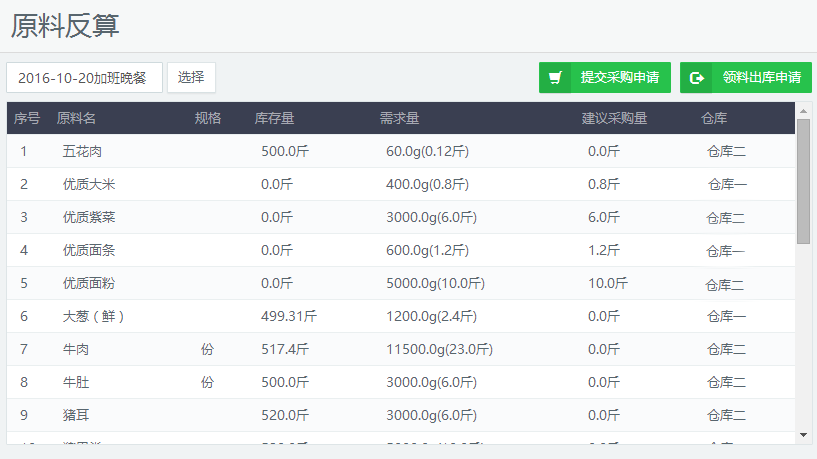The height and width of the screenshot is (459, 817).
Task: Focus the 2016-10-20加班晚餐 input field
Action: (x=84, y=78)
